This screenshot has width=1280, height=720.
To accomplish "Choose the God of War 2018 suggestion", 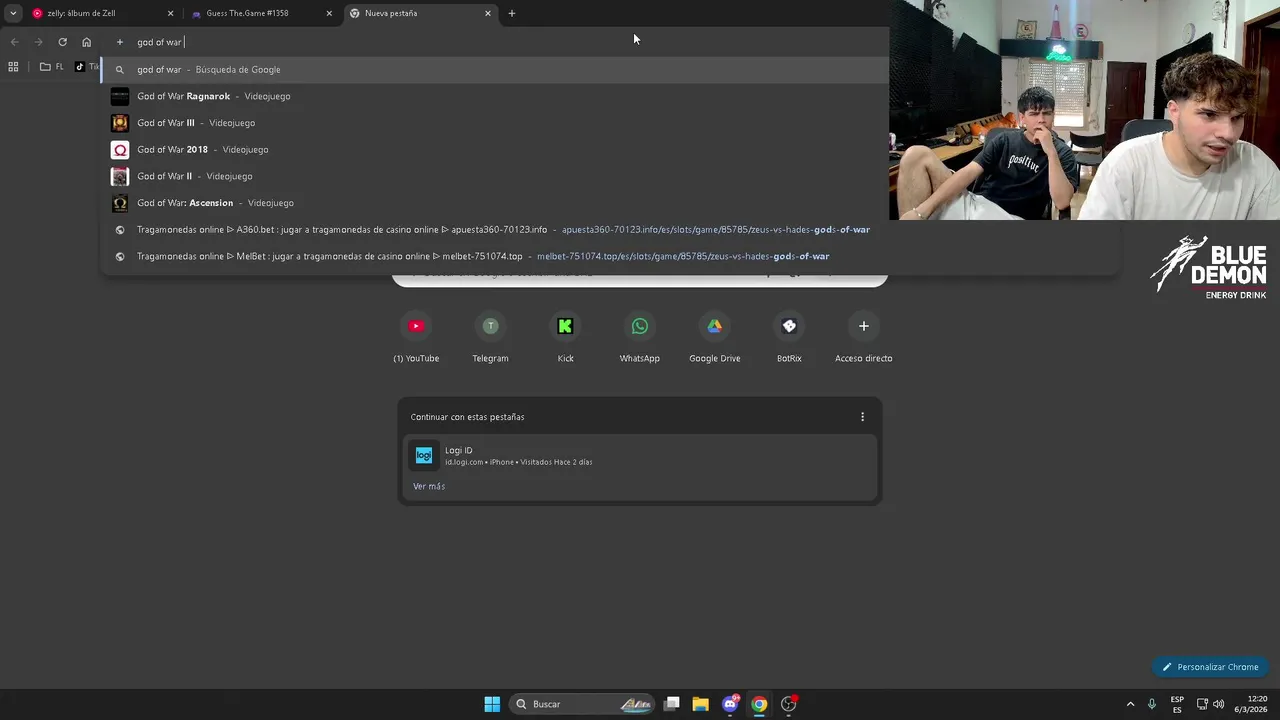I will pyautogui.click(x=495, y=150).
